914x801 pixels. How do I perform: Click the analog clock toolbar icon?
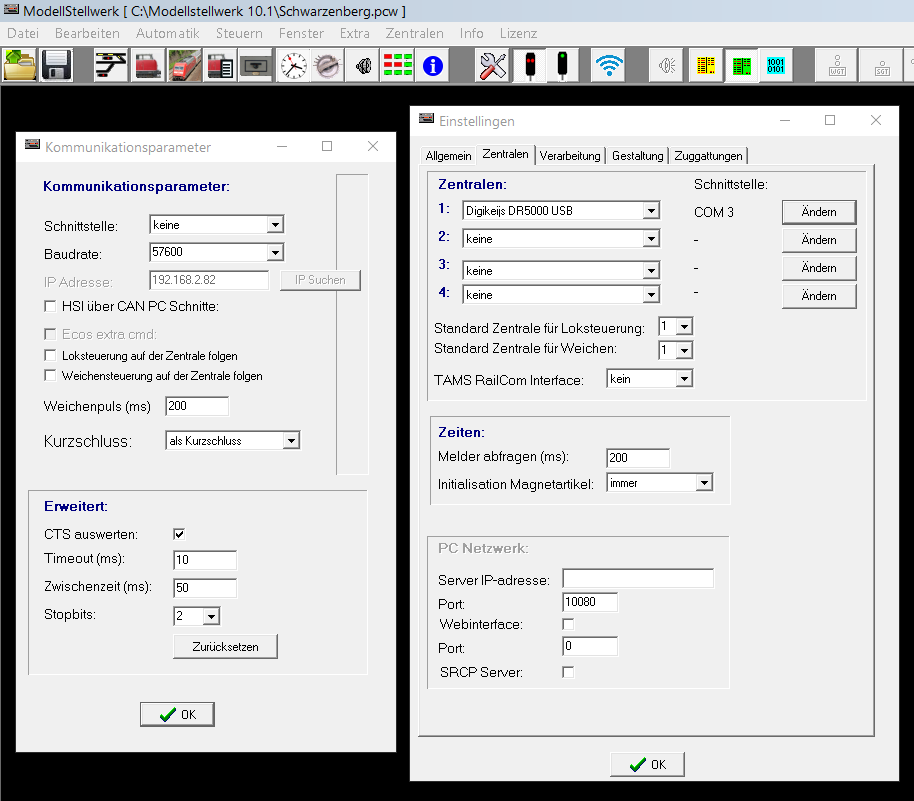(x=293, y=65)
